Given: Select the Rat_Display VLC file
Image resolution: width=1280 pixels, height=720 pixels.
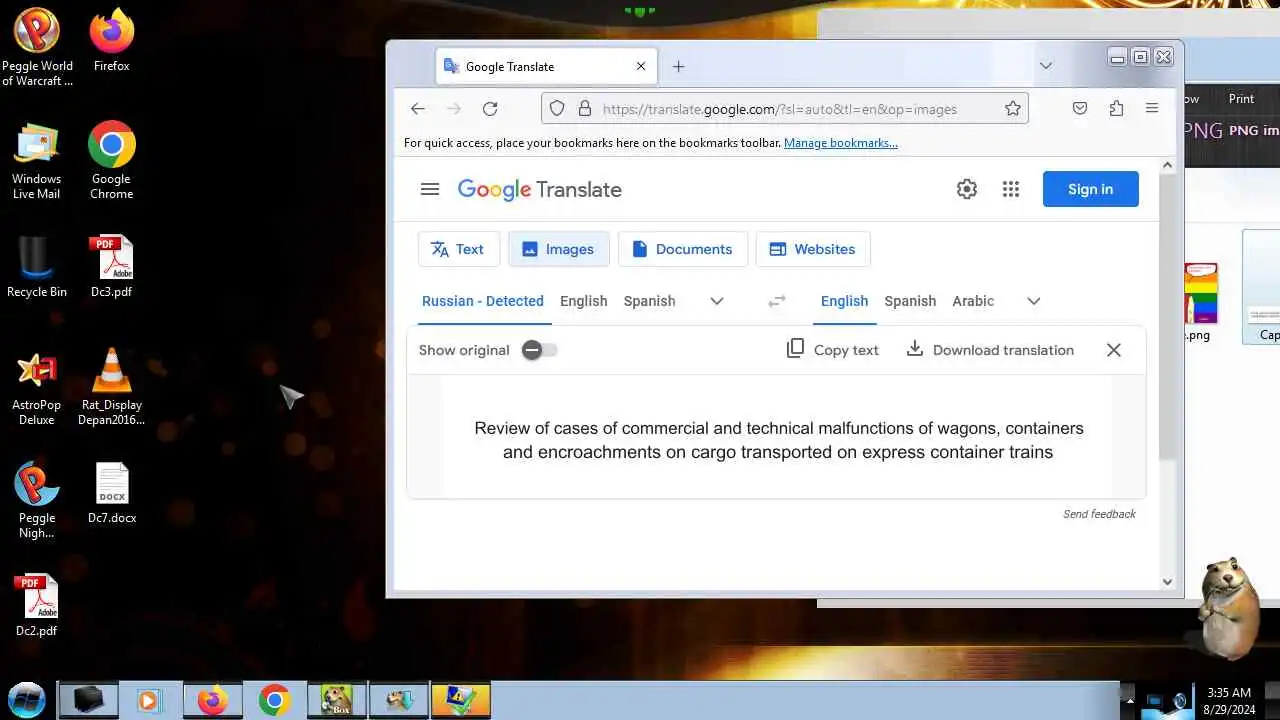Looking at the screenshot, I should [x=111, y=388].
